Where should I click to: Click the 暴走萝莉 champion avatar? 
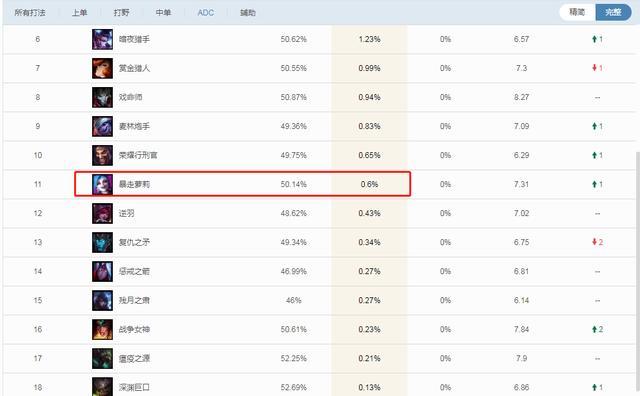(x=102, y=184)
